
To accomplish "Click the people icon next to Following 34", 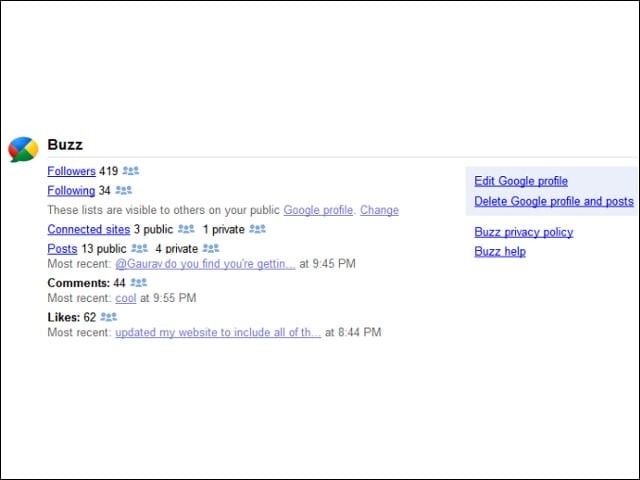I will (124, 190).
